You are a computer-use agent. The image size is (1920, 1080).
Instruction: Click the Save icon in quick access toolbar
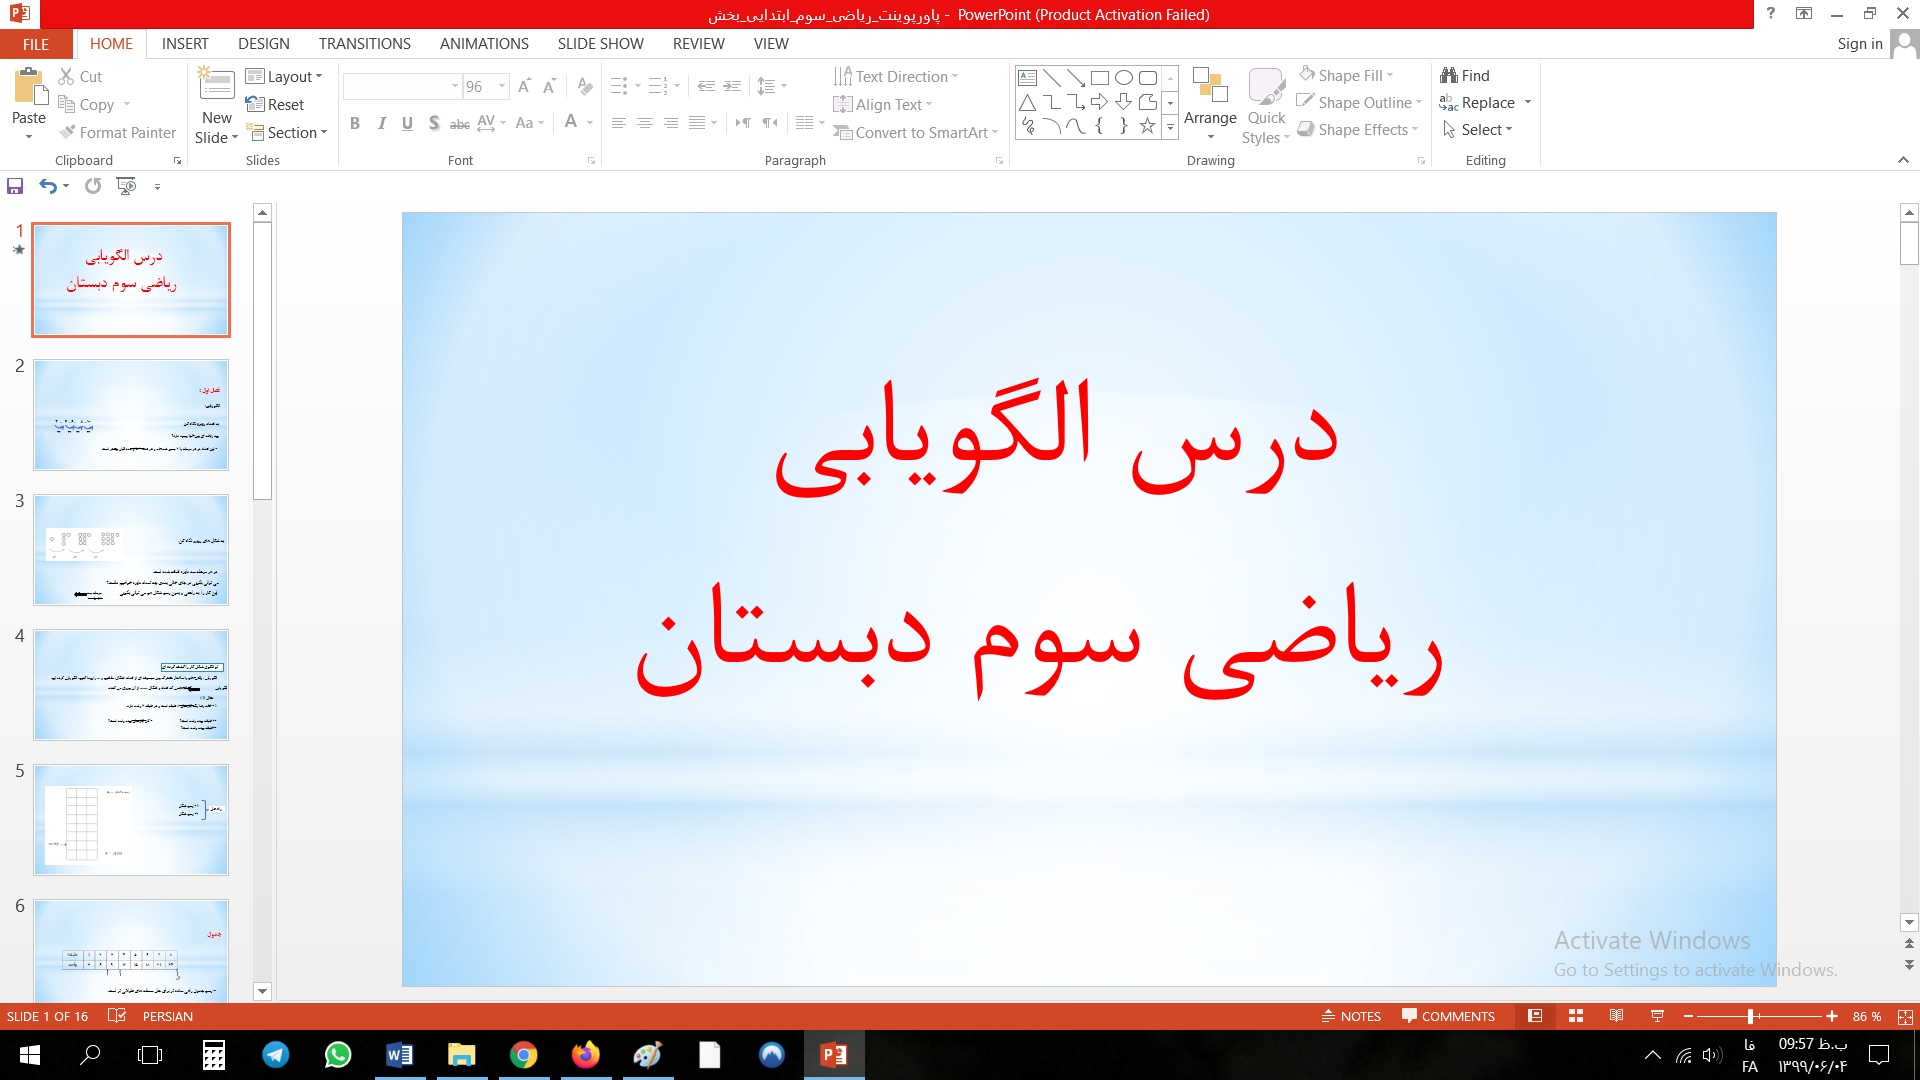15,186
